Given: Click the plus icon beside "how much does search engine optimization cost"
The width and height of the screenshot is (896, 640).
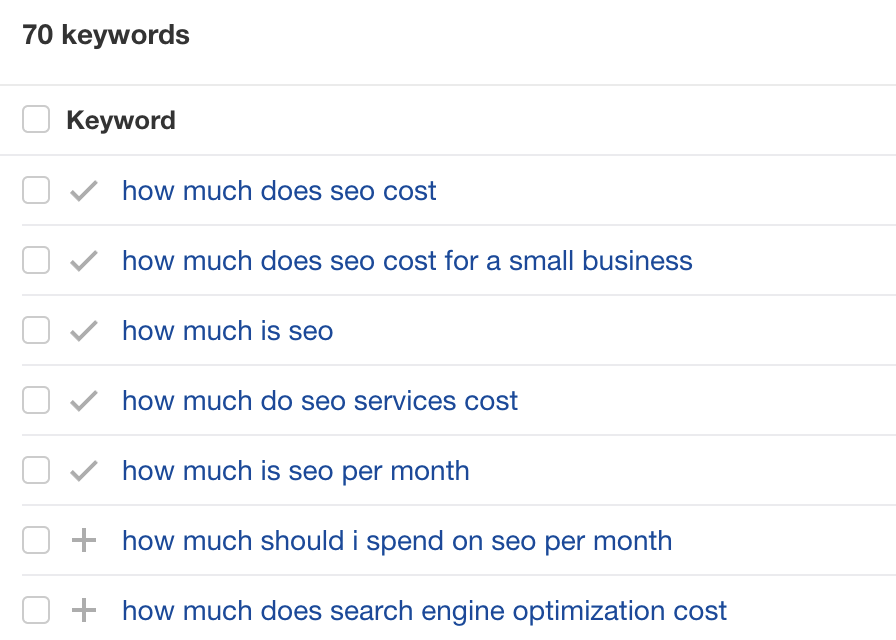Looking at the screenshot, I should [x=84, y=610].
